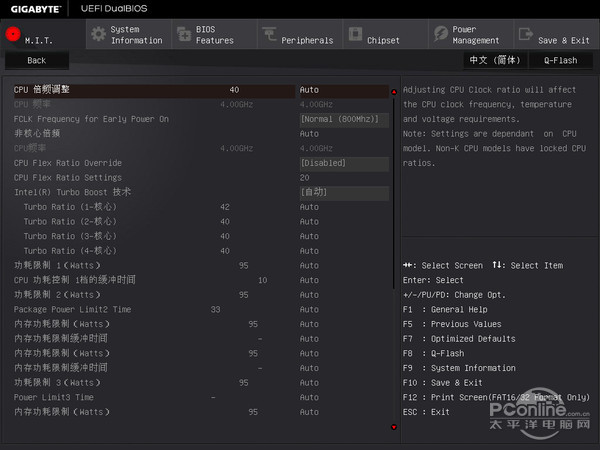Launch Q-Flash from the top button

560,60
